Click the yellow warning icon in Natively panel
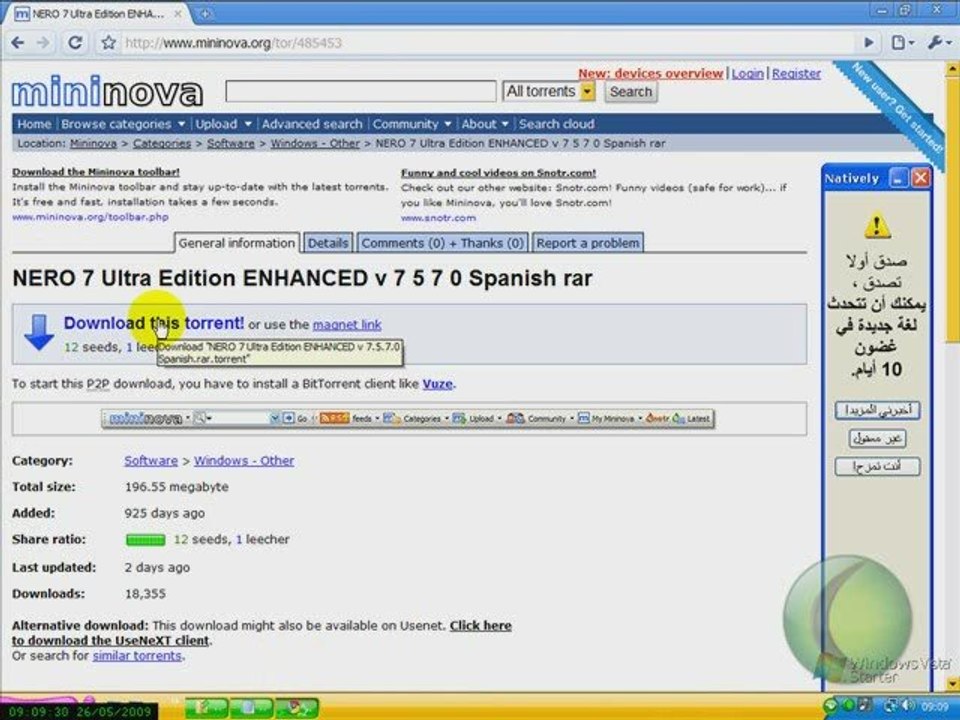The image size is (960, 720). tap(877, 225)
